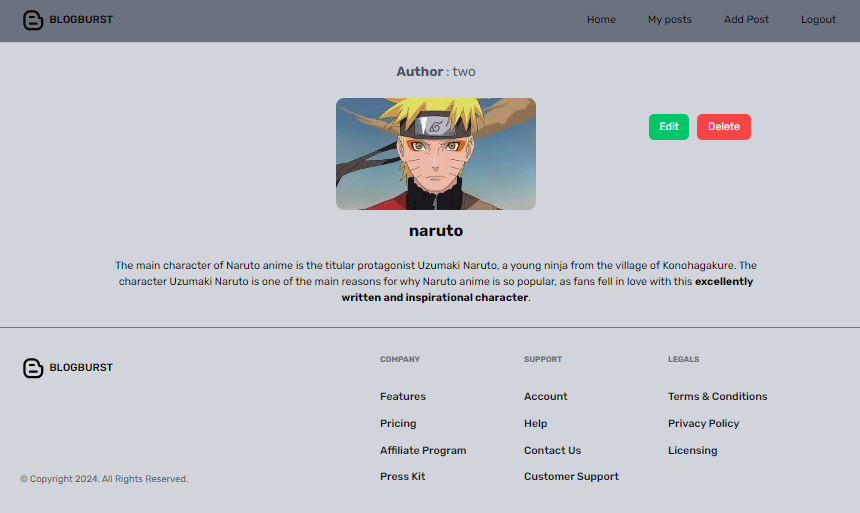This screenshot has height=513, width=860.
Task: Open the Licensing link
Action: point(692,450)
